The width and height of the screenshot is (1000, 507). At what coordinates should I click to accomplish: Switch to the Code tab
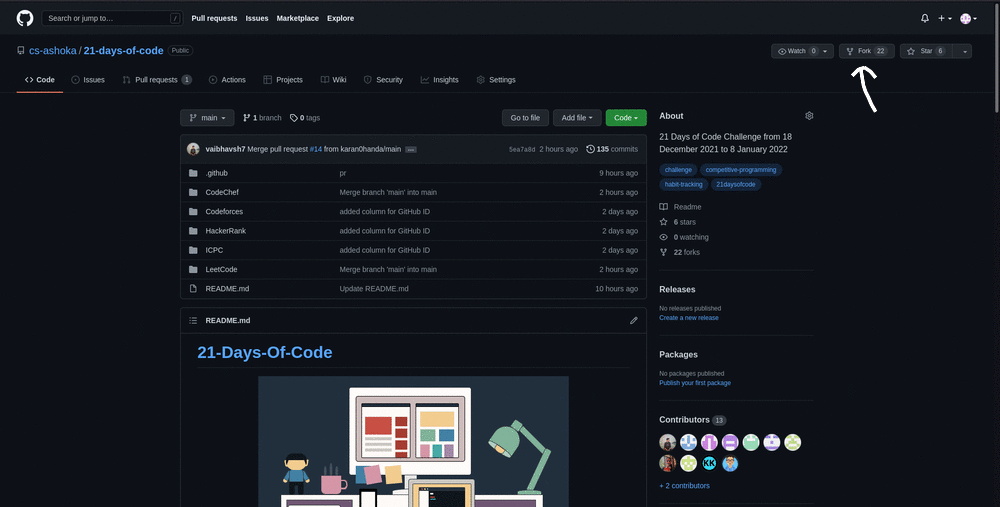(40, 80)
